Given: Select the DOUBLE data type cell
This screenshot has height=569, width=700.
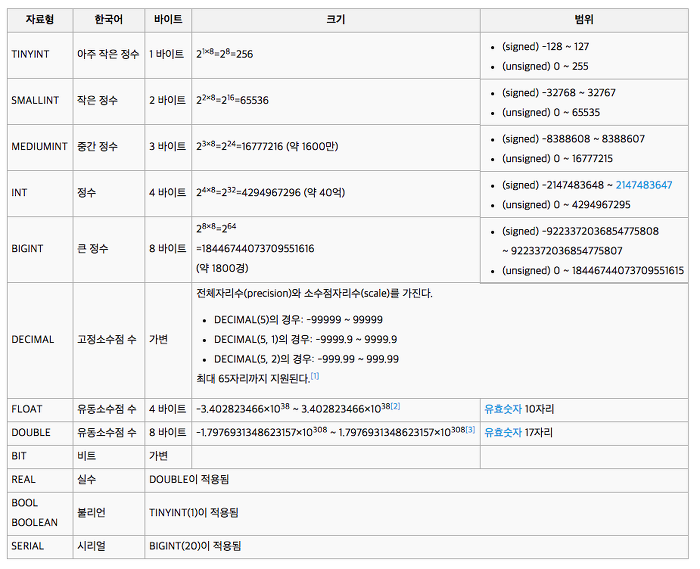Looking at the screenshot, I should click(40, 433).
